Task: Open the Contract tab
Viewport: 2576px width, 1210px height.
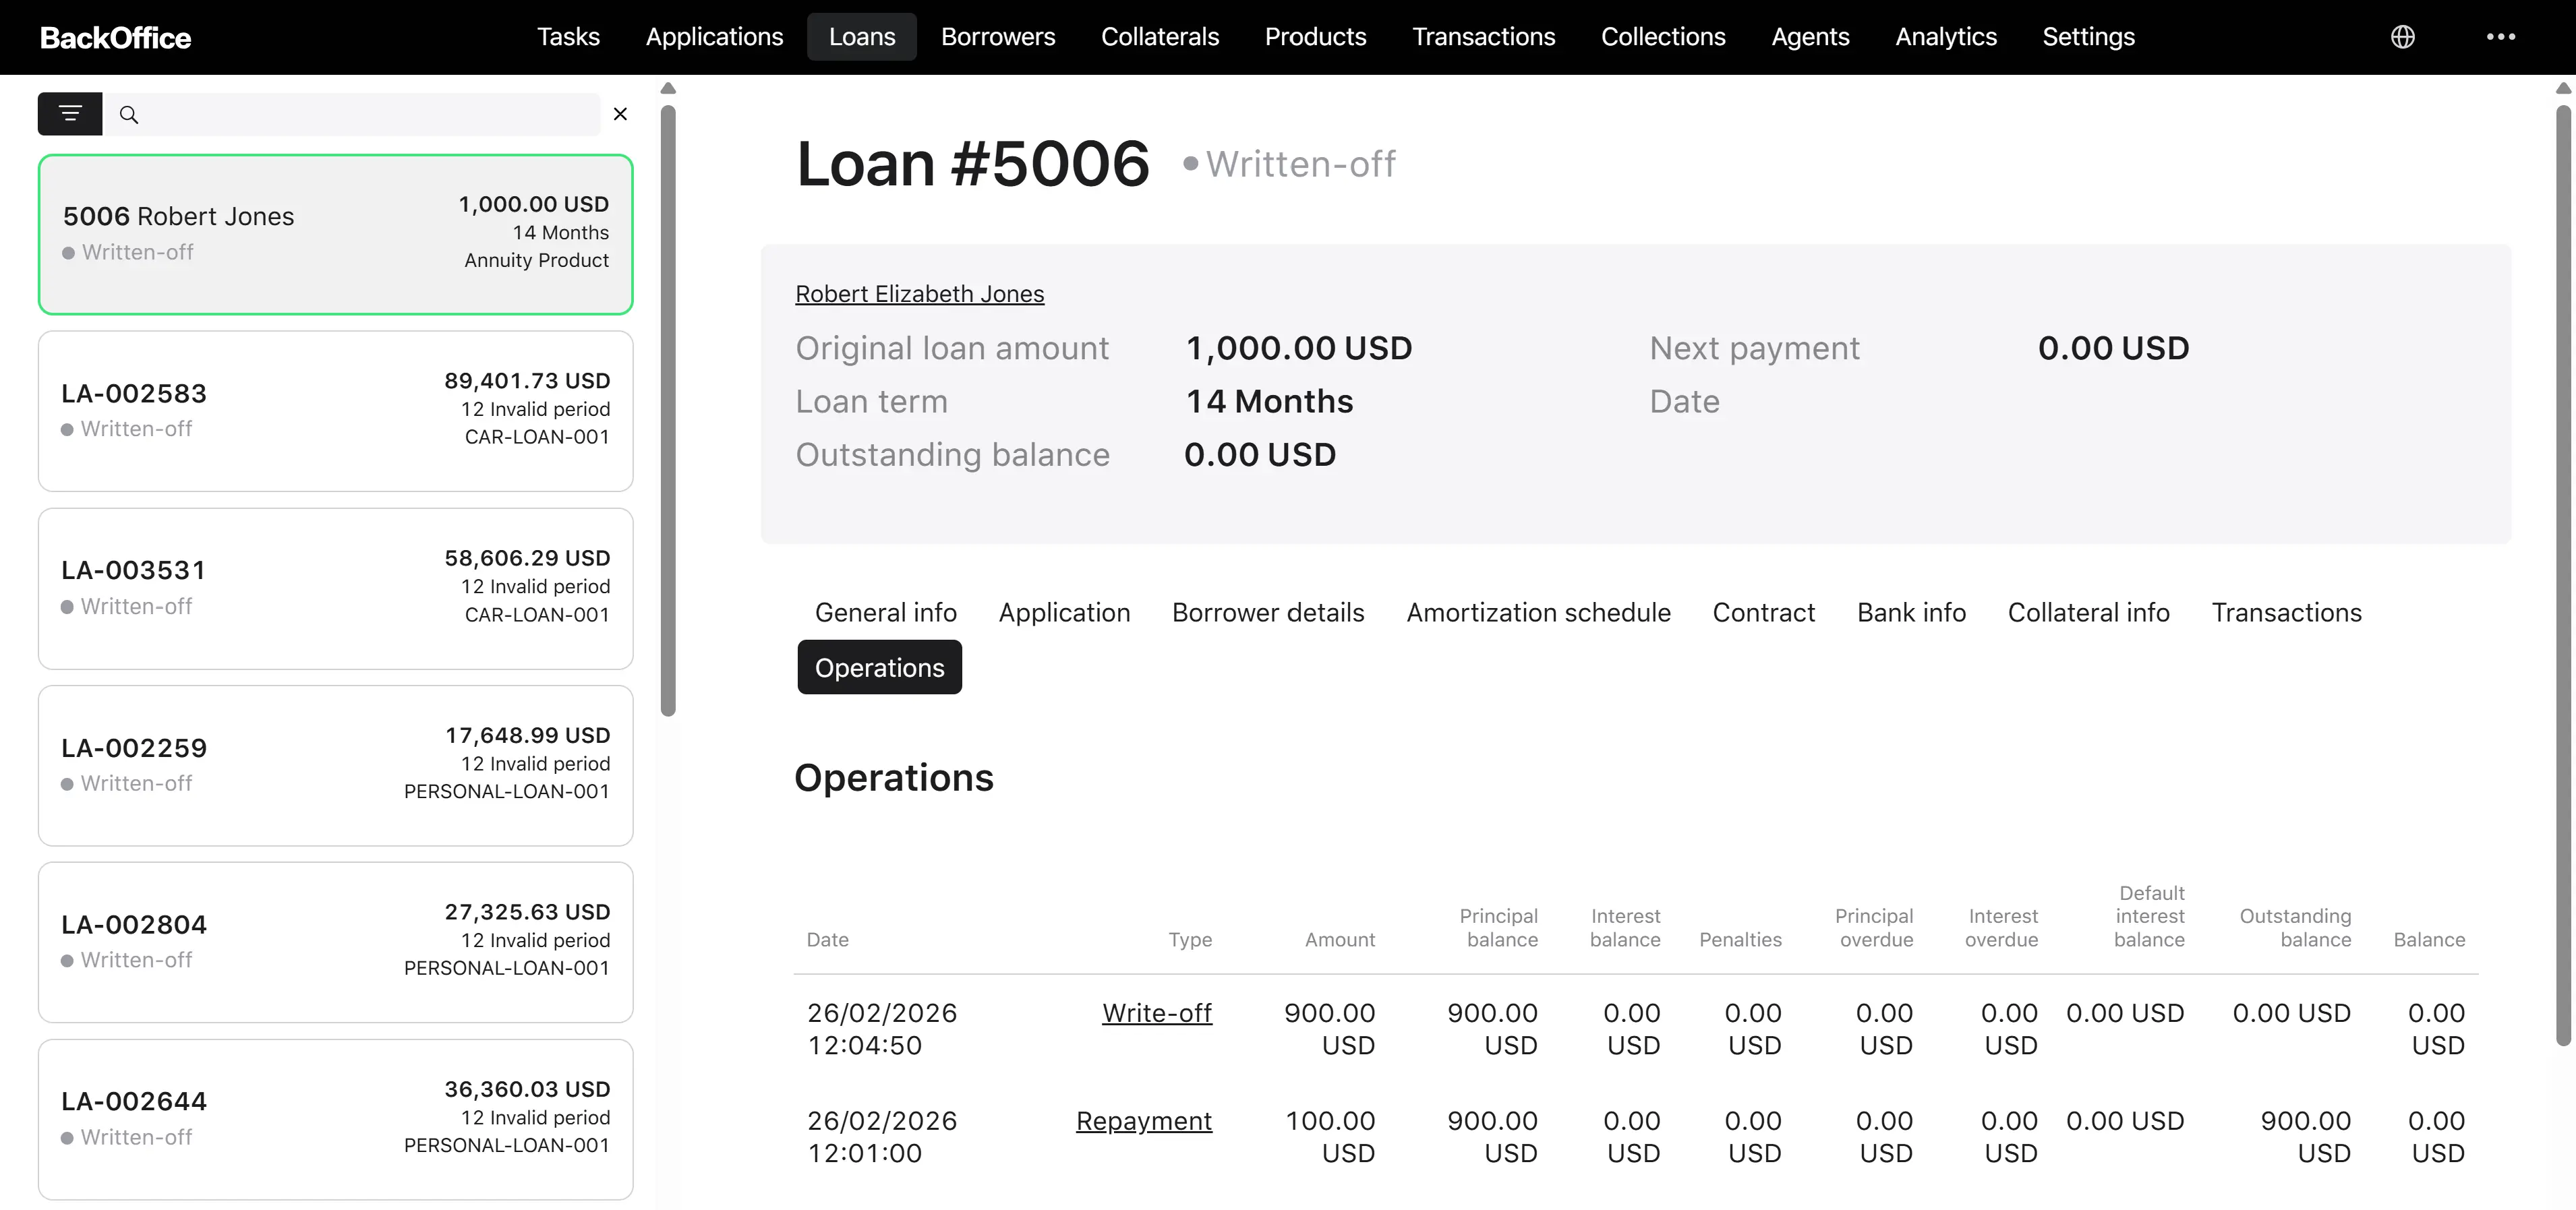Action: [1763, 612]
